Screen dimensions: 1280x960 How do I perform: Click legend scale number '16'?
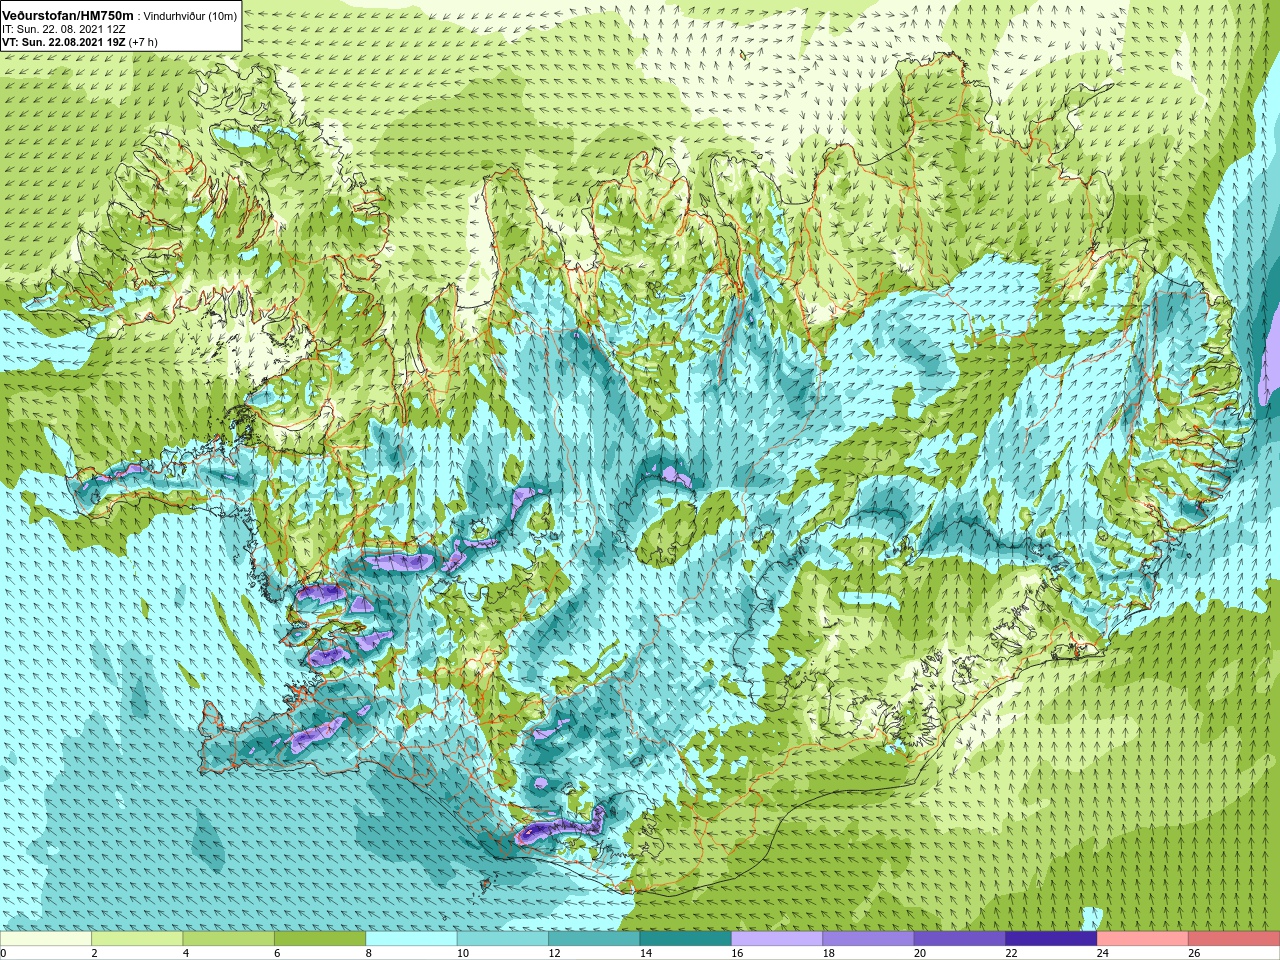(737, 953)
